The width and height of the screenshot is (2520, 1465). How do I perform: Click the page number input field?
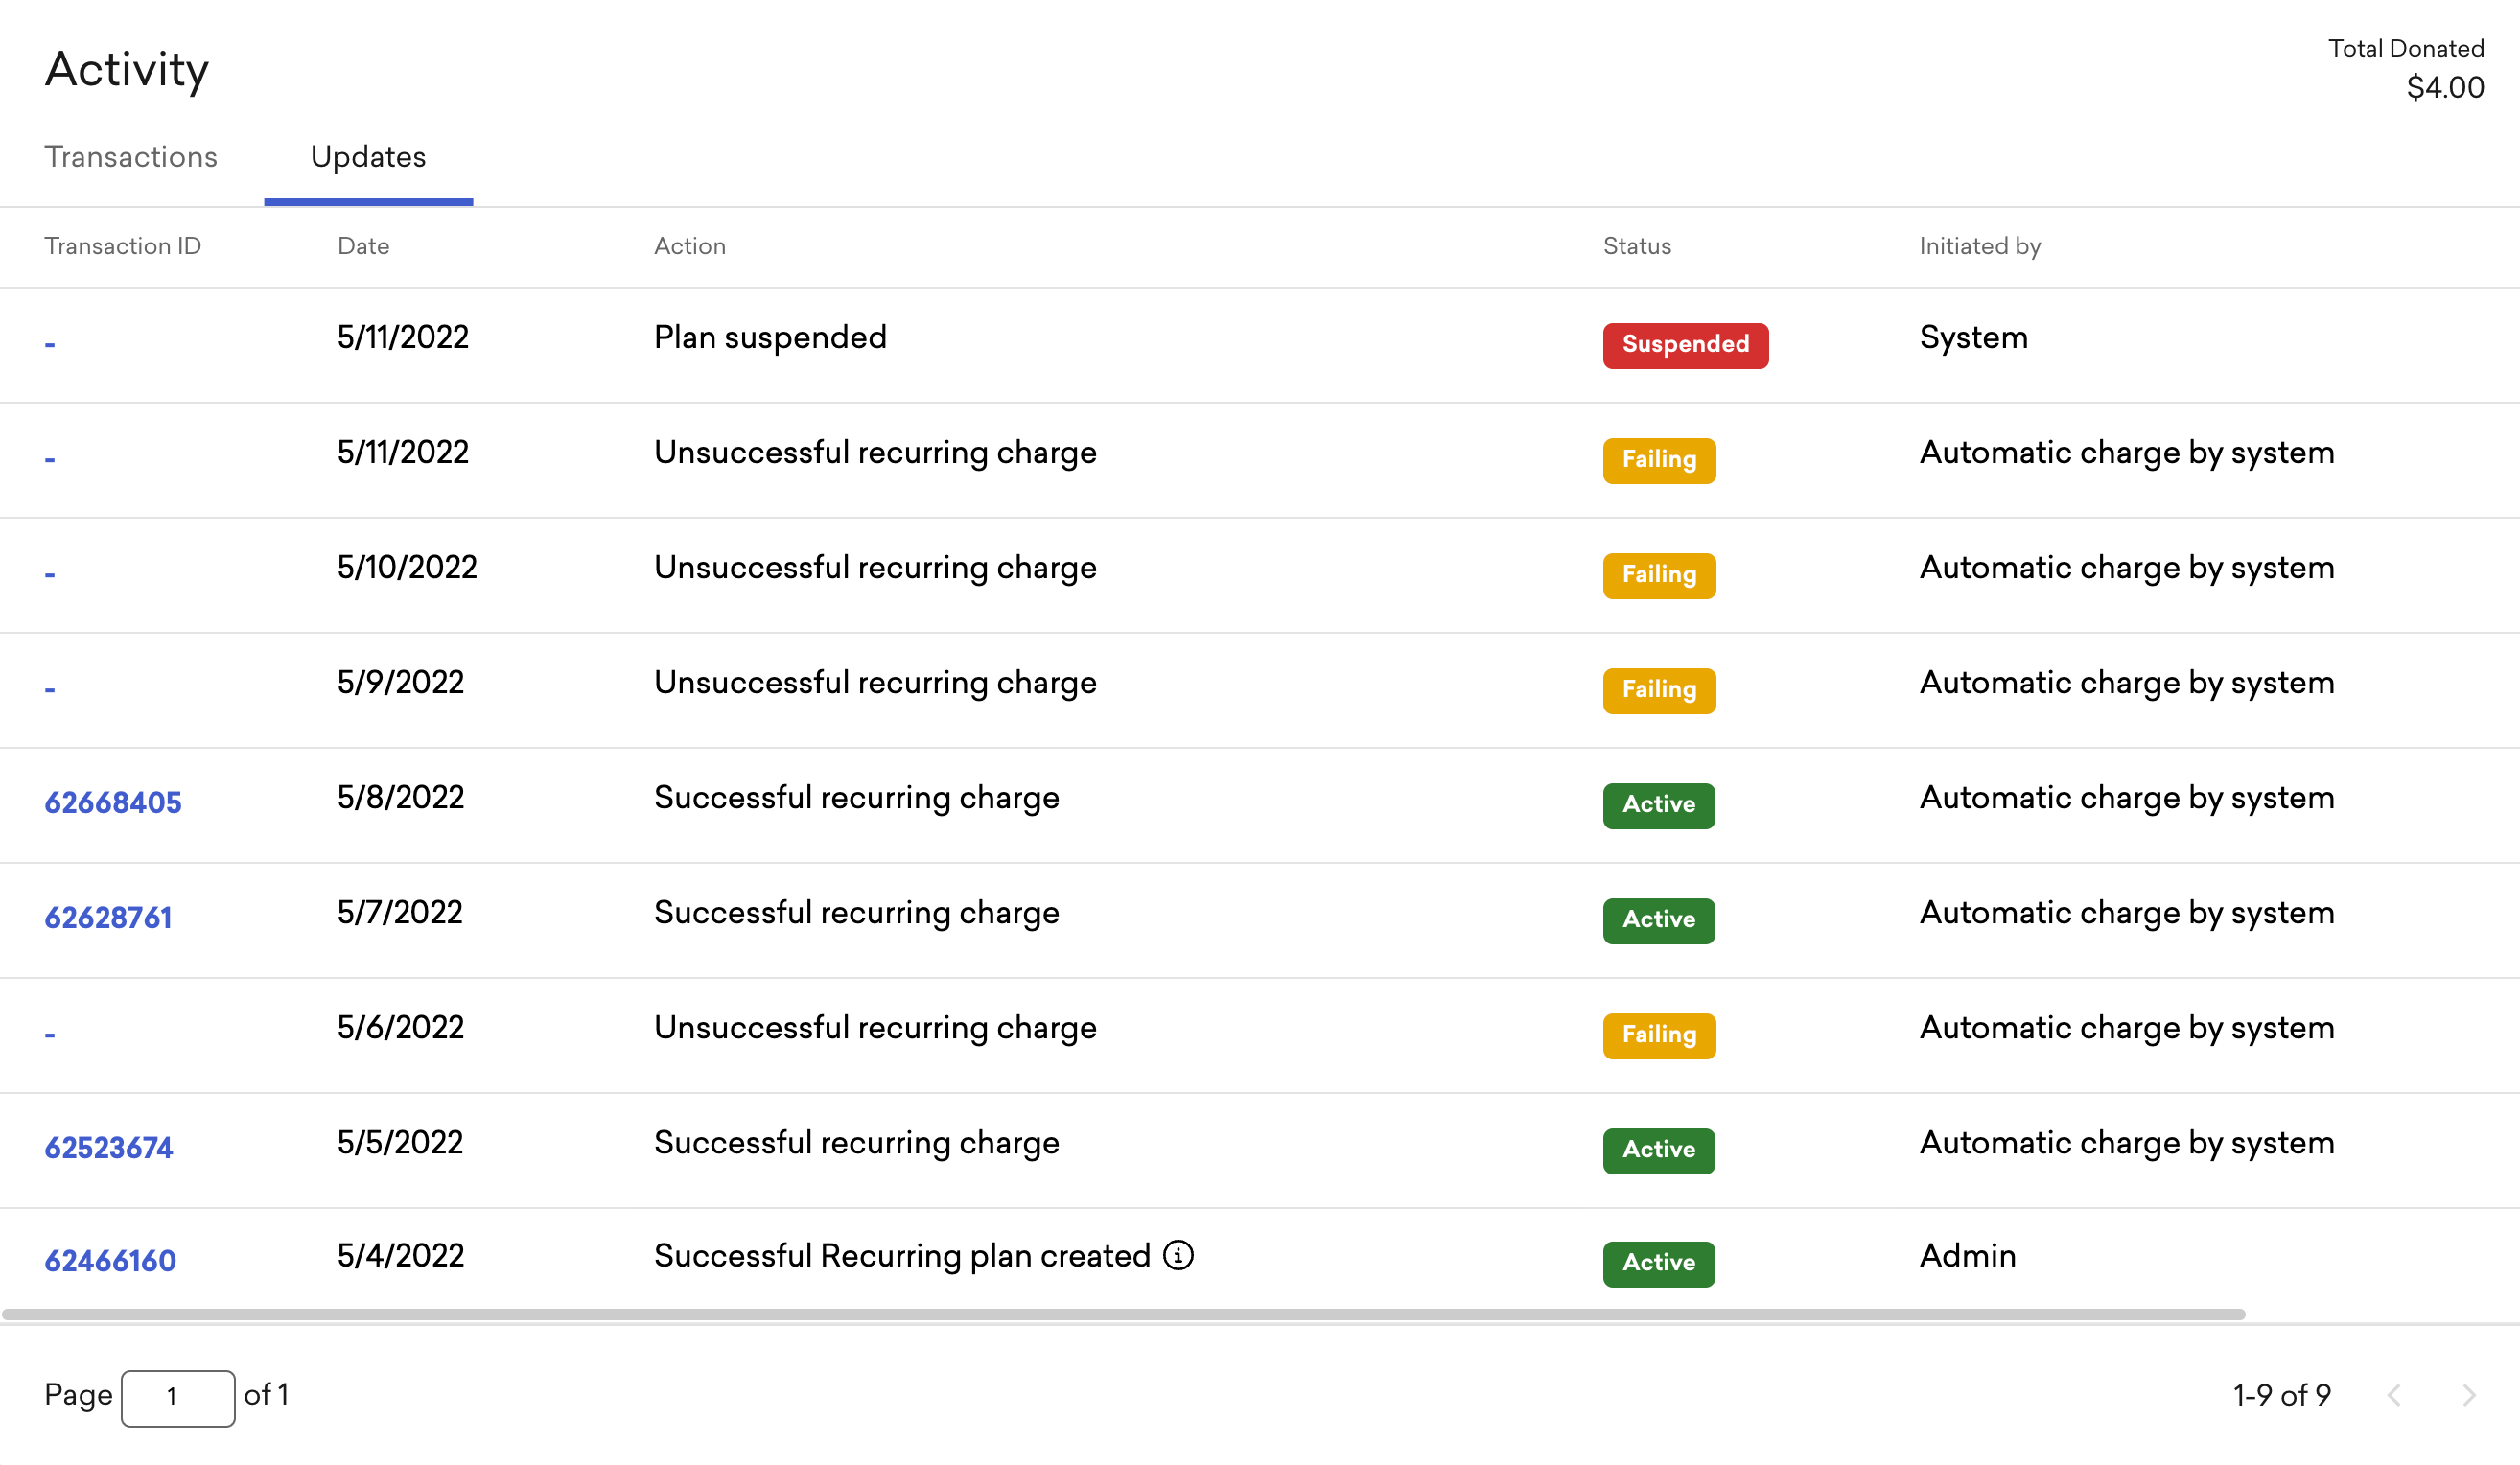click(178, 1397)
